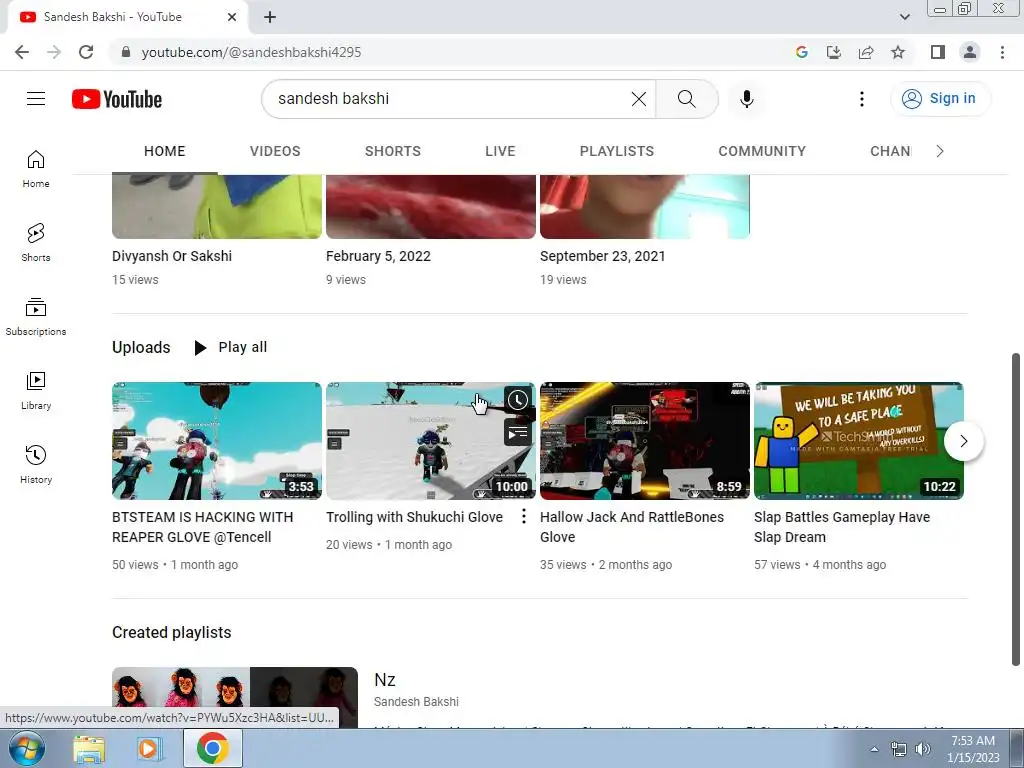The image size is (1024, 768).
Task: Open a new browser tab
Action: click(270, 17)
